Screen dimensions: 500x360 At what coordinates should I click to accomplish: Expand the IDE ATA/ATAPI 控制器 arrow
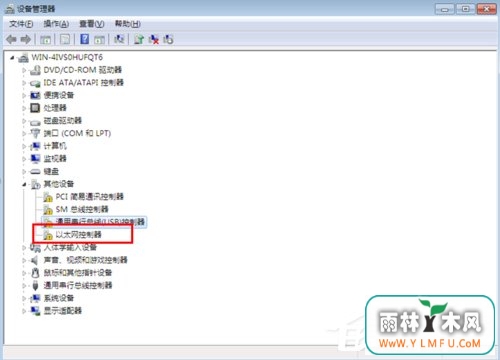point(24,83)
